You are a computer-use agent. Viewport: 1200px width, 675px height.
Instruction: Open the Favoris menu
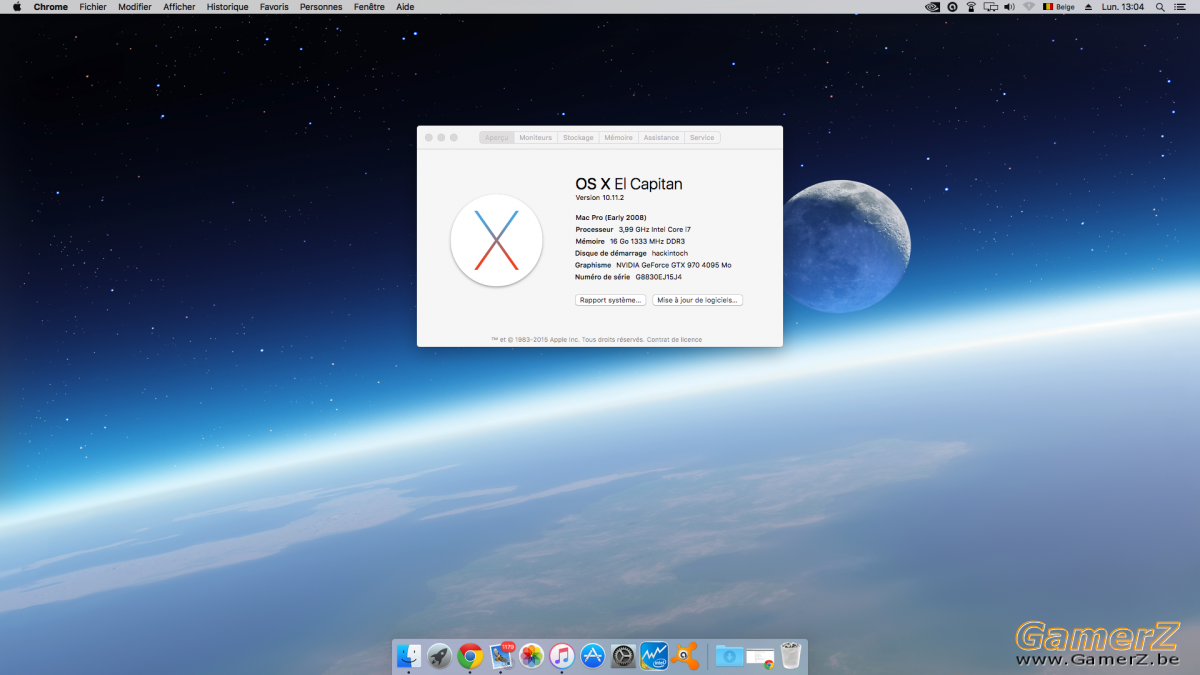click(274, 7)
